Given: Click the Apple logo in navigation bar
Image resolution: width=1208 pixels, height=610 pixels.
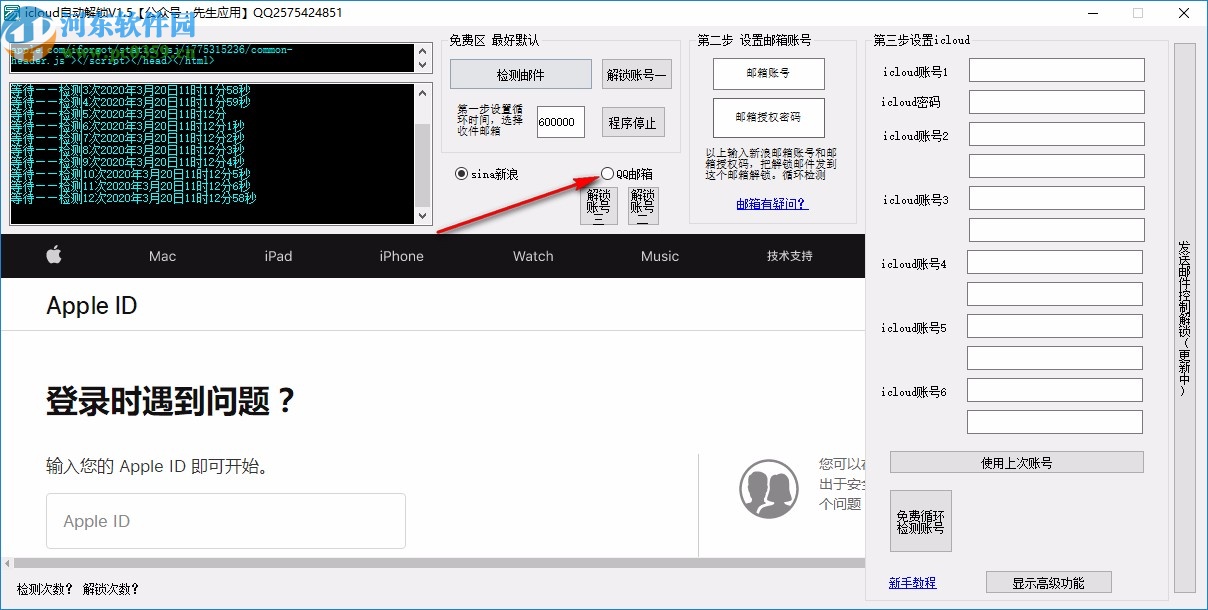Looking at the screenshot, I should [54, 256].
